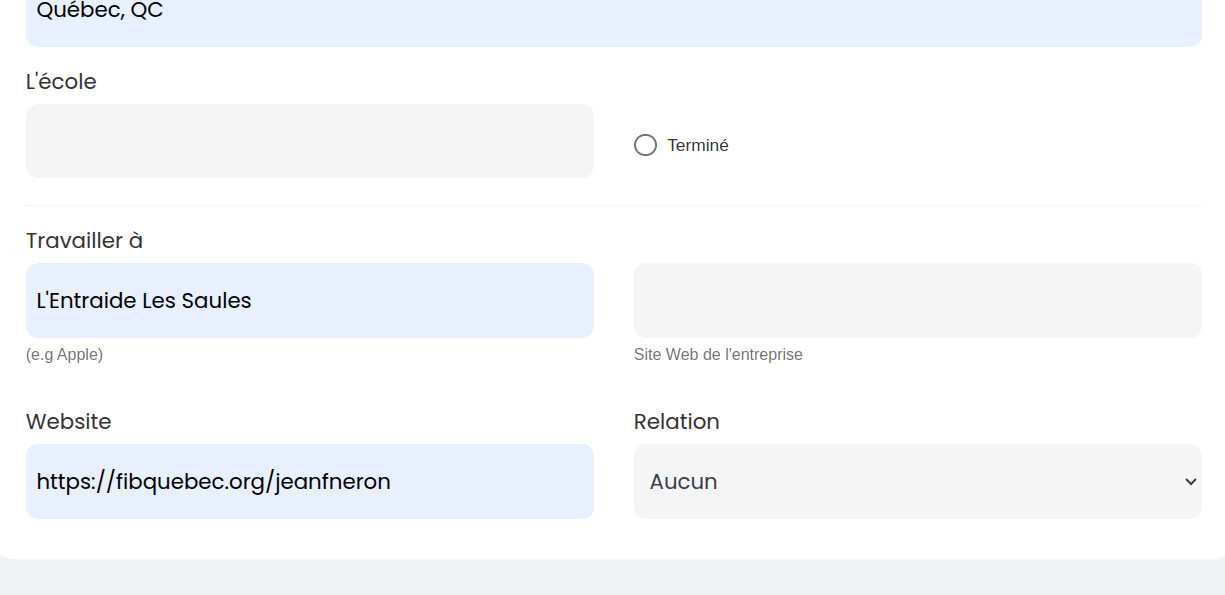Click the (e.g Apple) hint text
This screenshot has height=595, width=1225.
coord(64,355)
